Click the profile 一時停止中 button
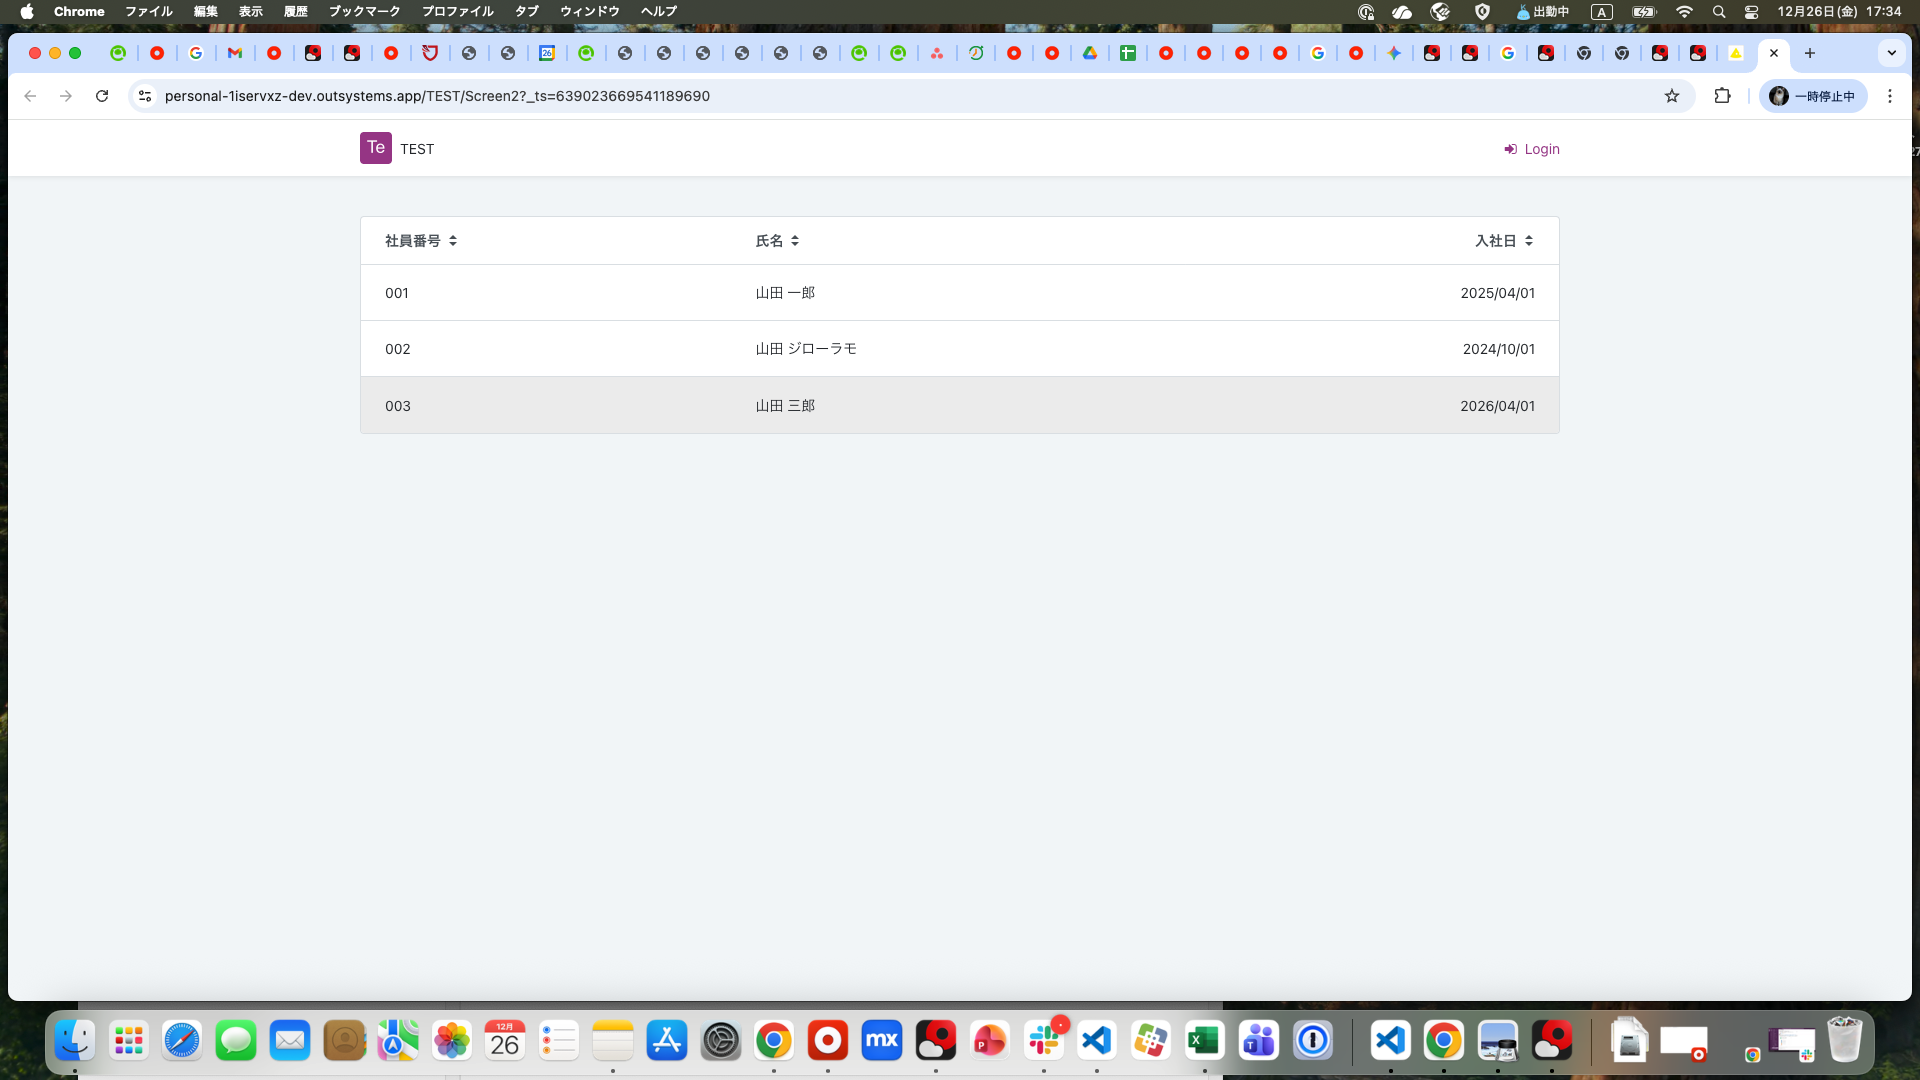1920x1080 pixels. (1812, 96)
